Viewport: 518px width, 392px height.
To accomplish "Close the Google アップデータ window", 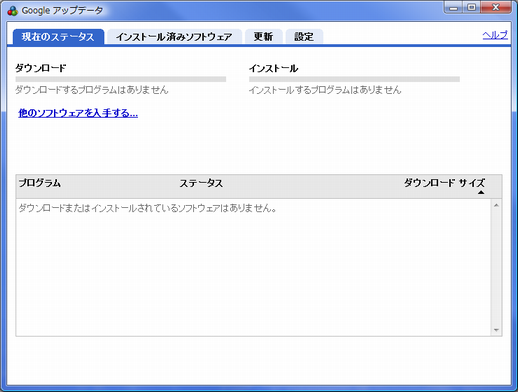I will click(496, 8).
